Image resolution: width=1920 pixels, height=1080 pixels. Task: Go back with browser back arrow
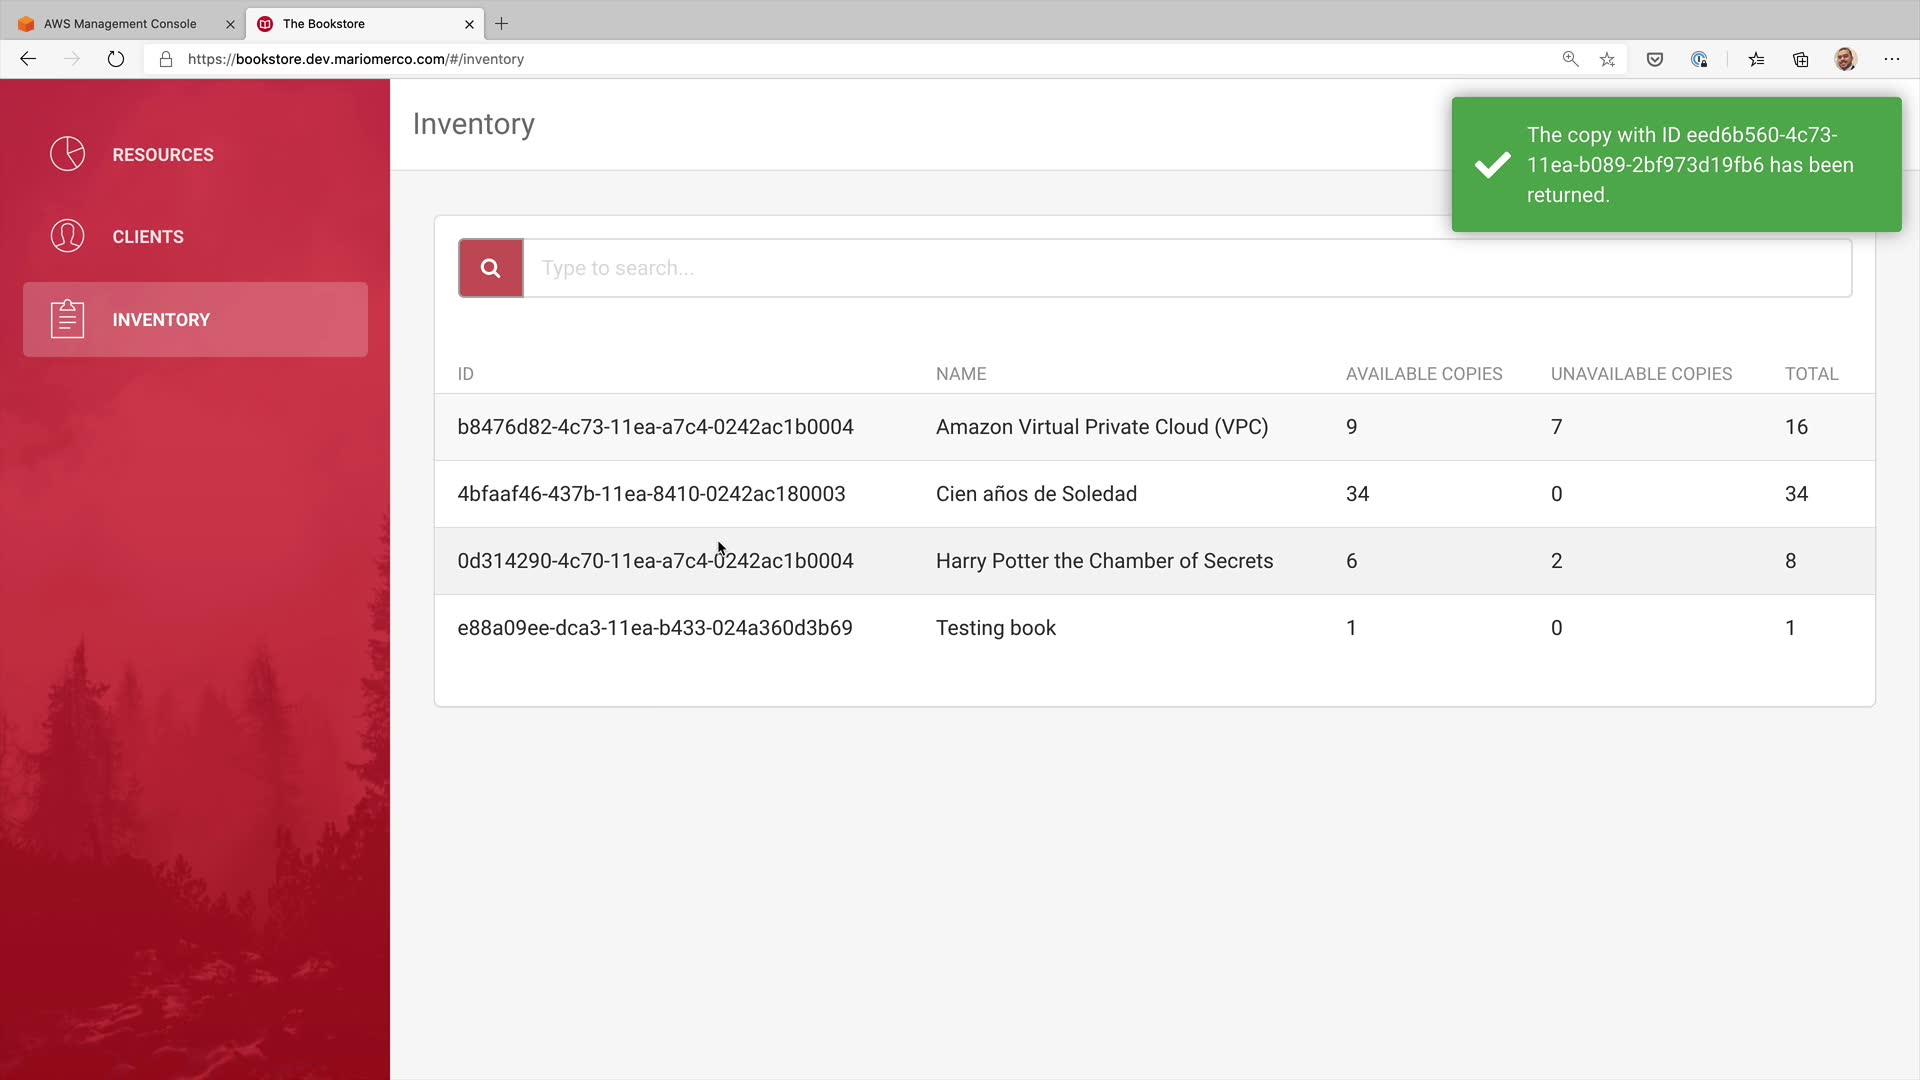point(28,59)
